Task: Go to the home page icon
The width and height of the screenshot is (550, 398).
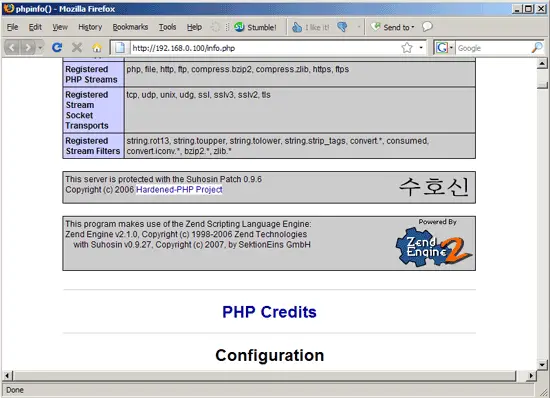Action: pyautogui.click(x=97, y=47)
